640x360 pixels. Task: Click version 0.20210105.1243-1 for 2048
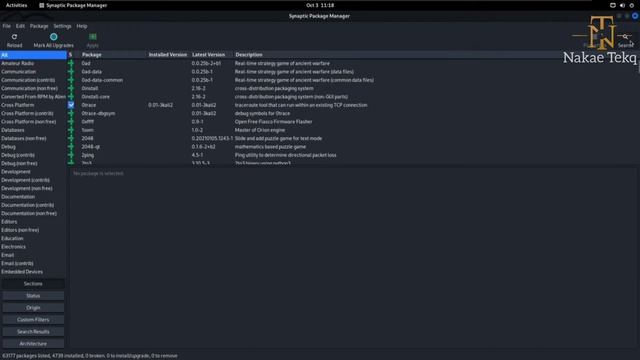click(212, 138)
